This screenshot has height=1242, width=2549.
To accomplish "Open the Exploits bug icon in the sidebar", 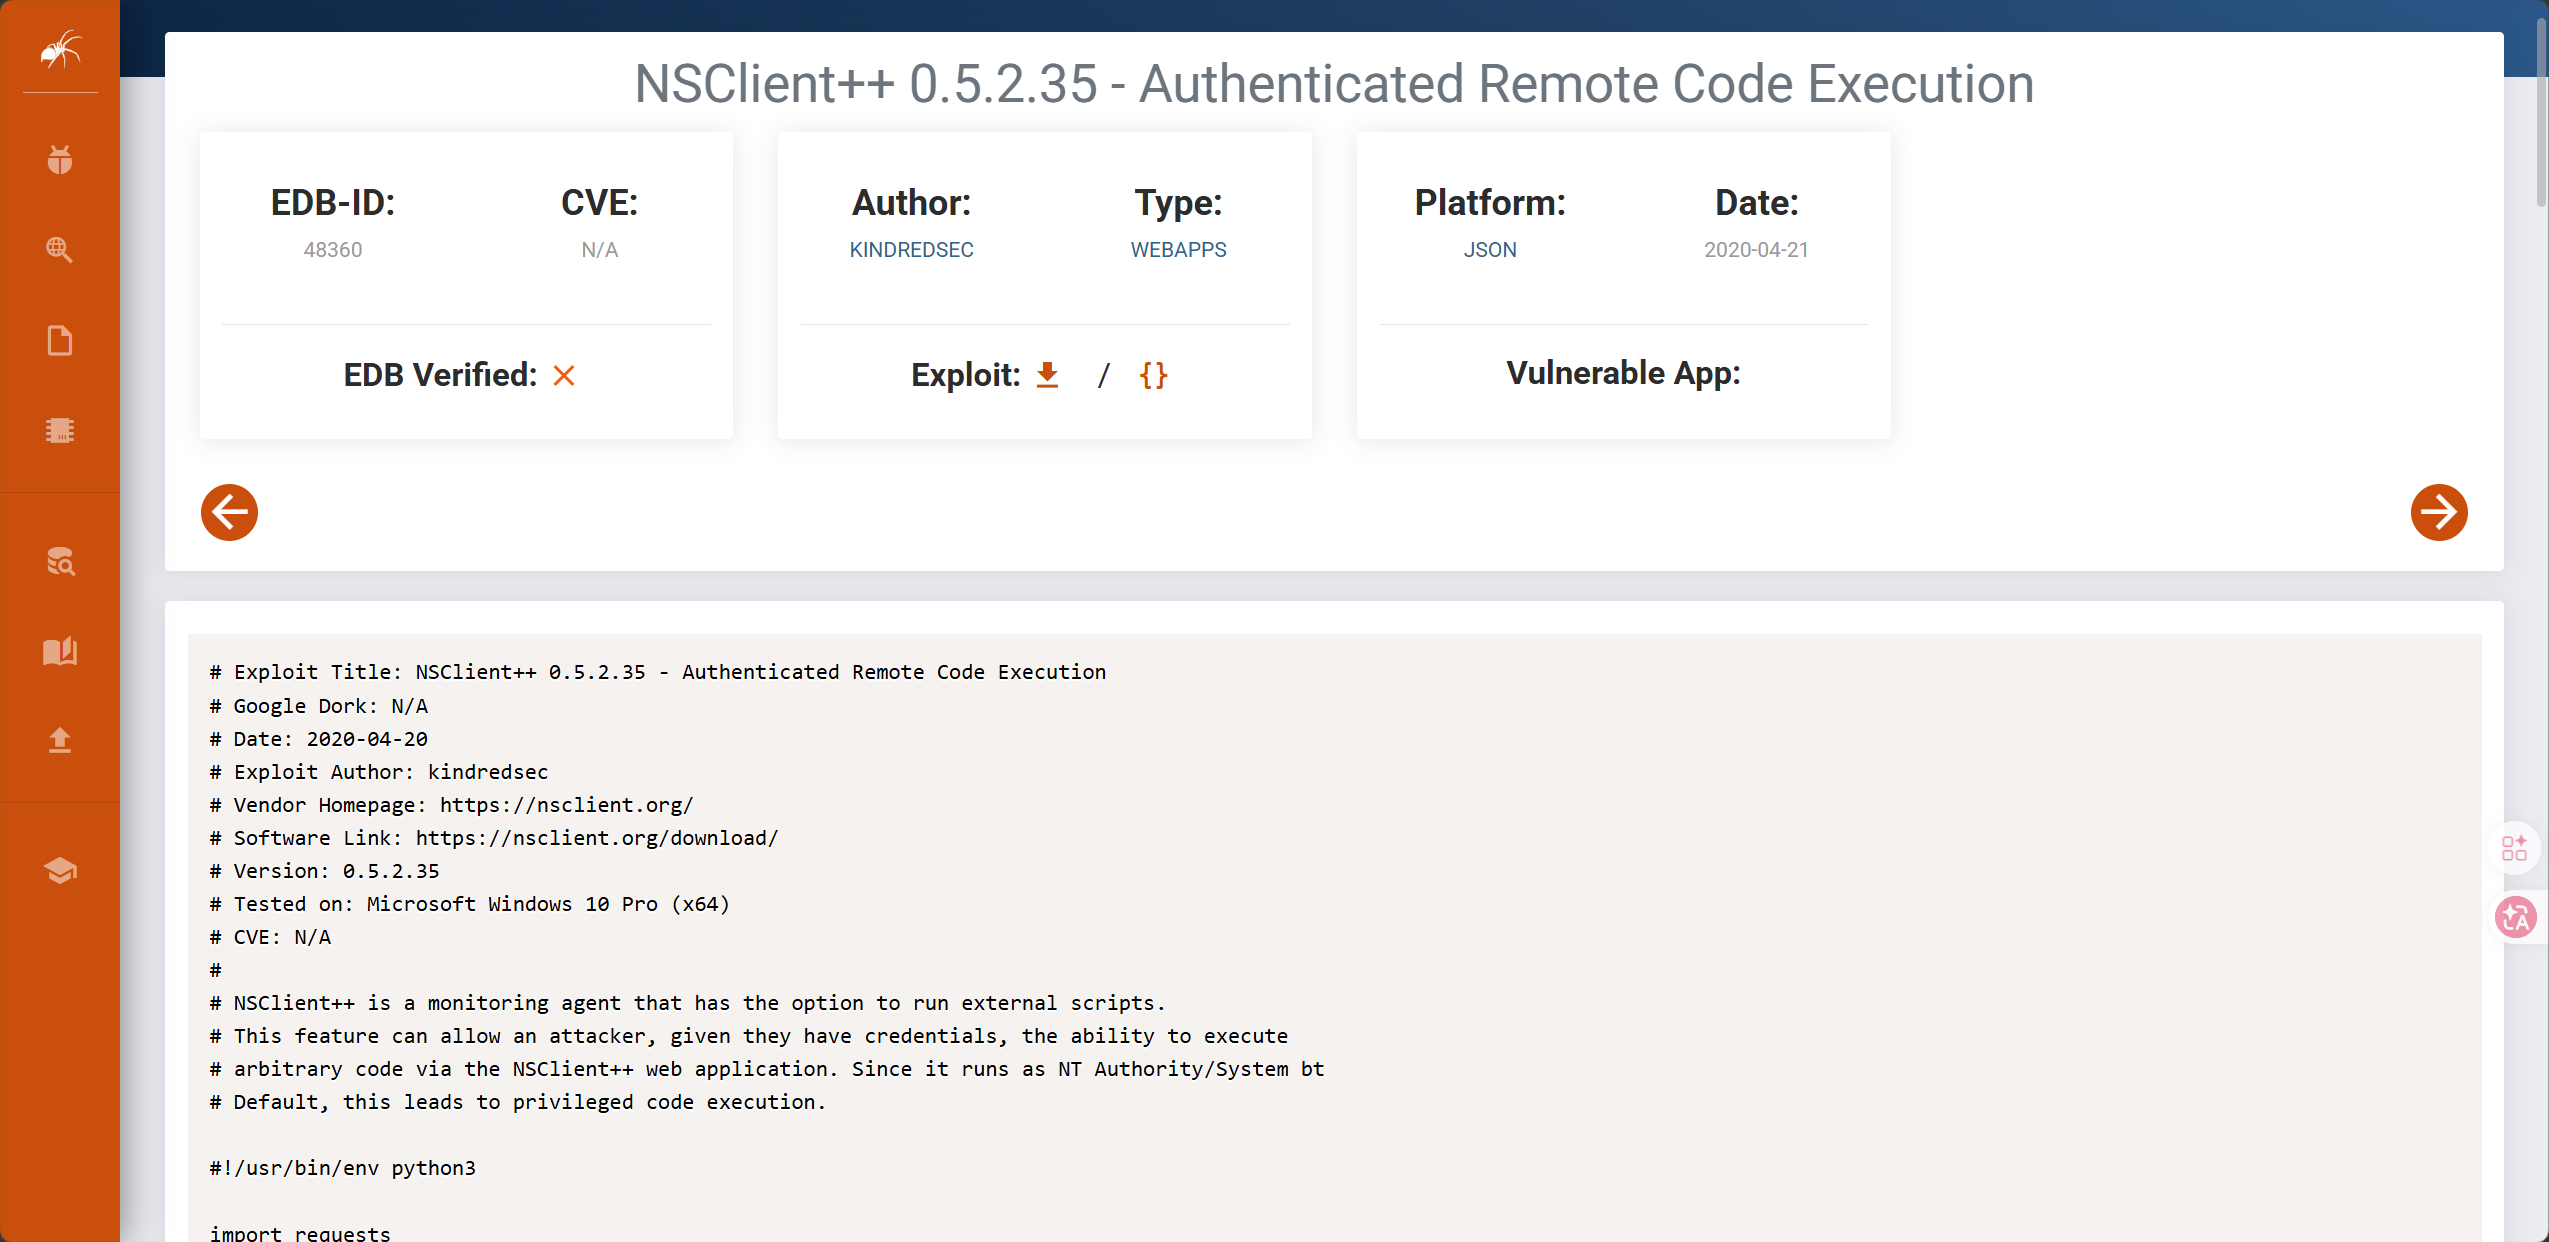I will (x=60, y=160).
